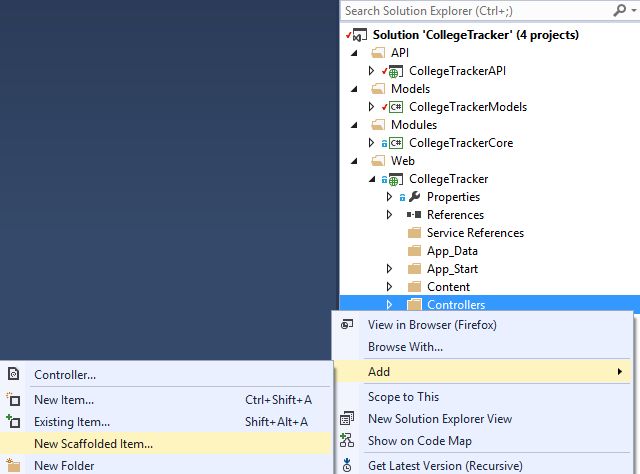The image size is (640, 474).
Task: Click the Web folder icon
Action: click(x=378, y=161)
